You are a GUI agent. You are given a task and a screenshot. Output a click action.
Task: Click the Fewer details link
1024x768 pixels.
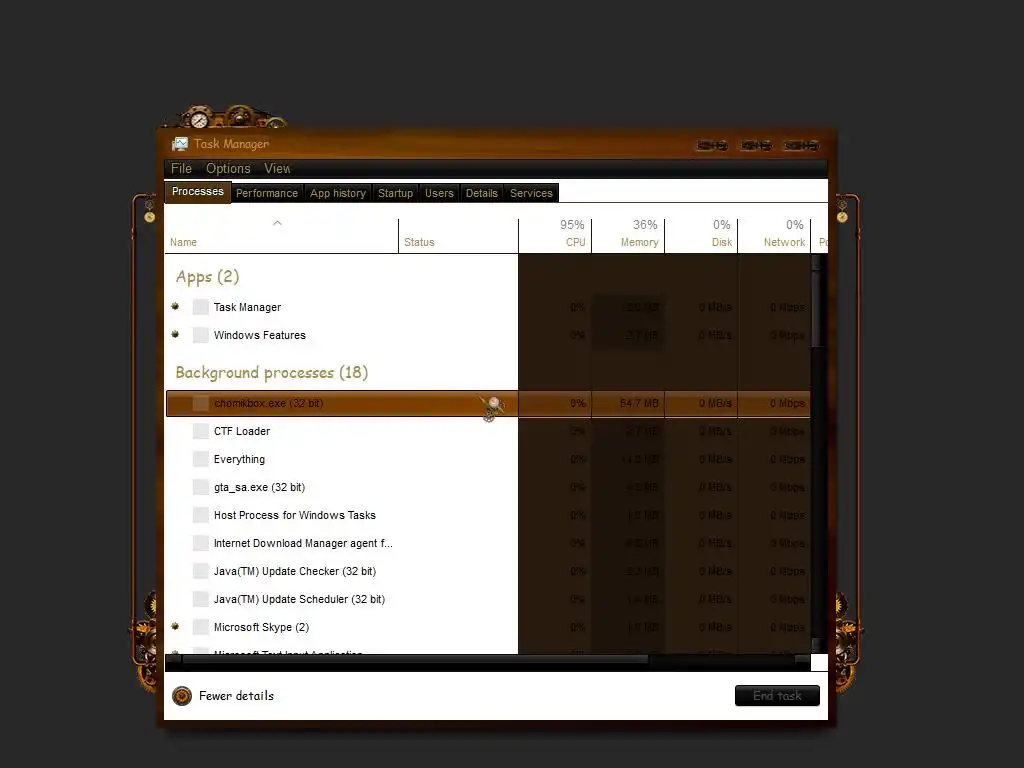pyautogui.click(x=236, y=696)
